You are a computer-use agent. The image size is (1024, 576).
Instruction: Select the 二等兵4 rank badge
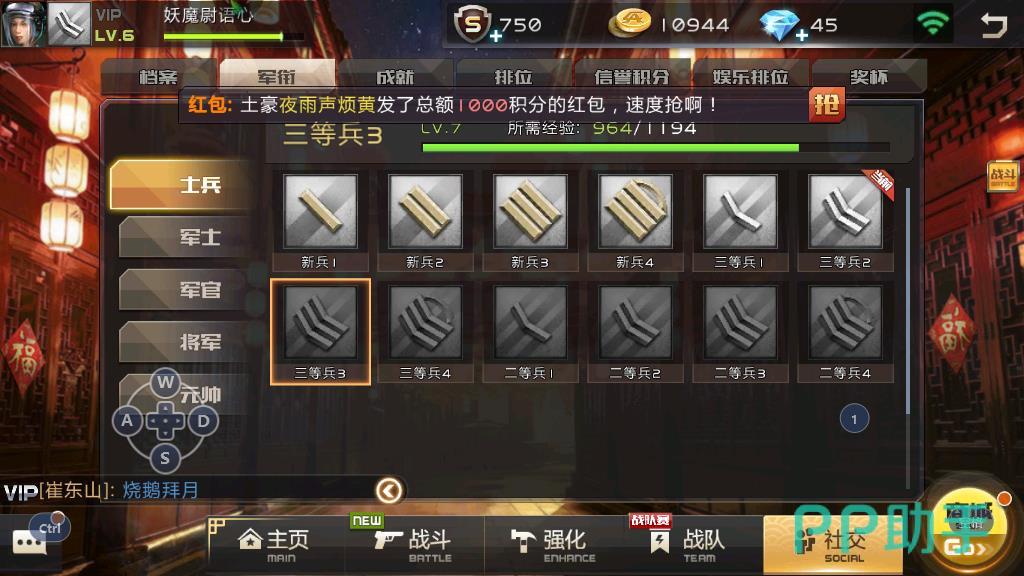pos(845,333)
